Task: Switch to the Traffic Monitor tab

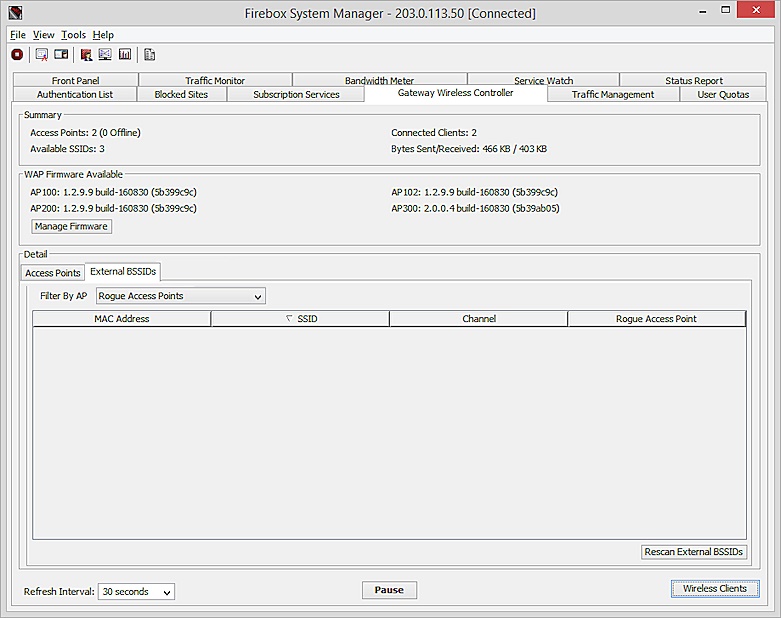Action: (x=215, y=80)
